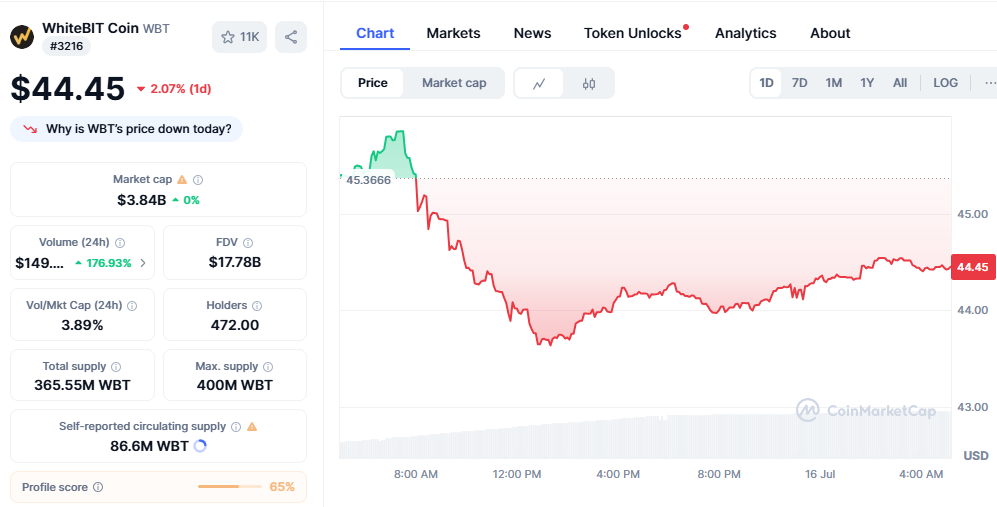Select the 7D time range

[x=799, y=83]
